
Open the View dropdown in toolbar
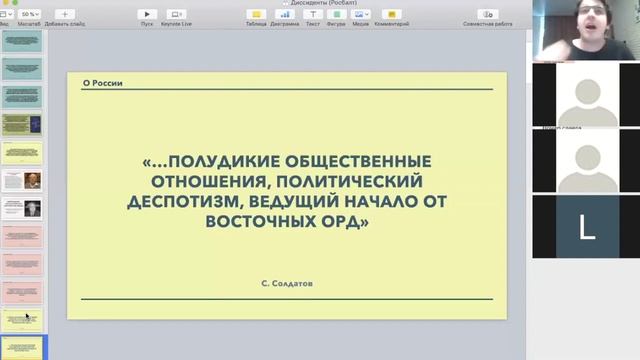tap(6, 14)
